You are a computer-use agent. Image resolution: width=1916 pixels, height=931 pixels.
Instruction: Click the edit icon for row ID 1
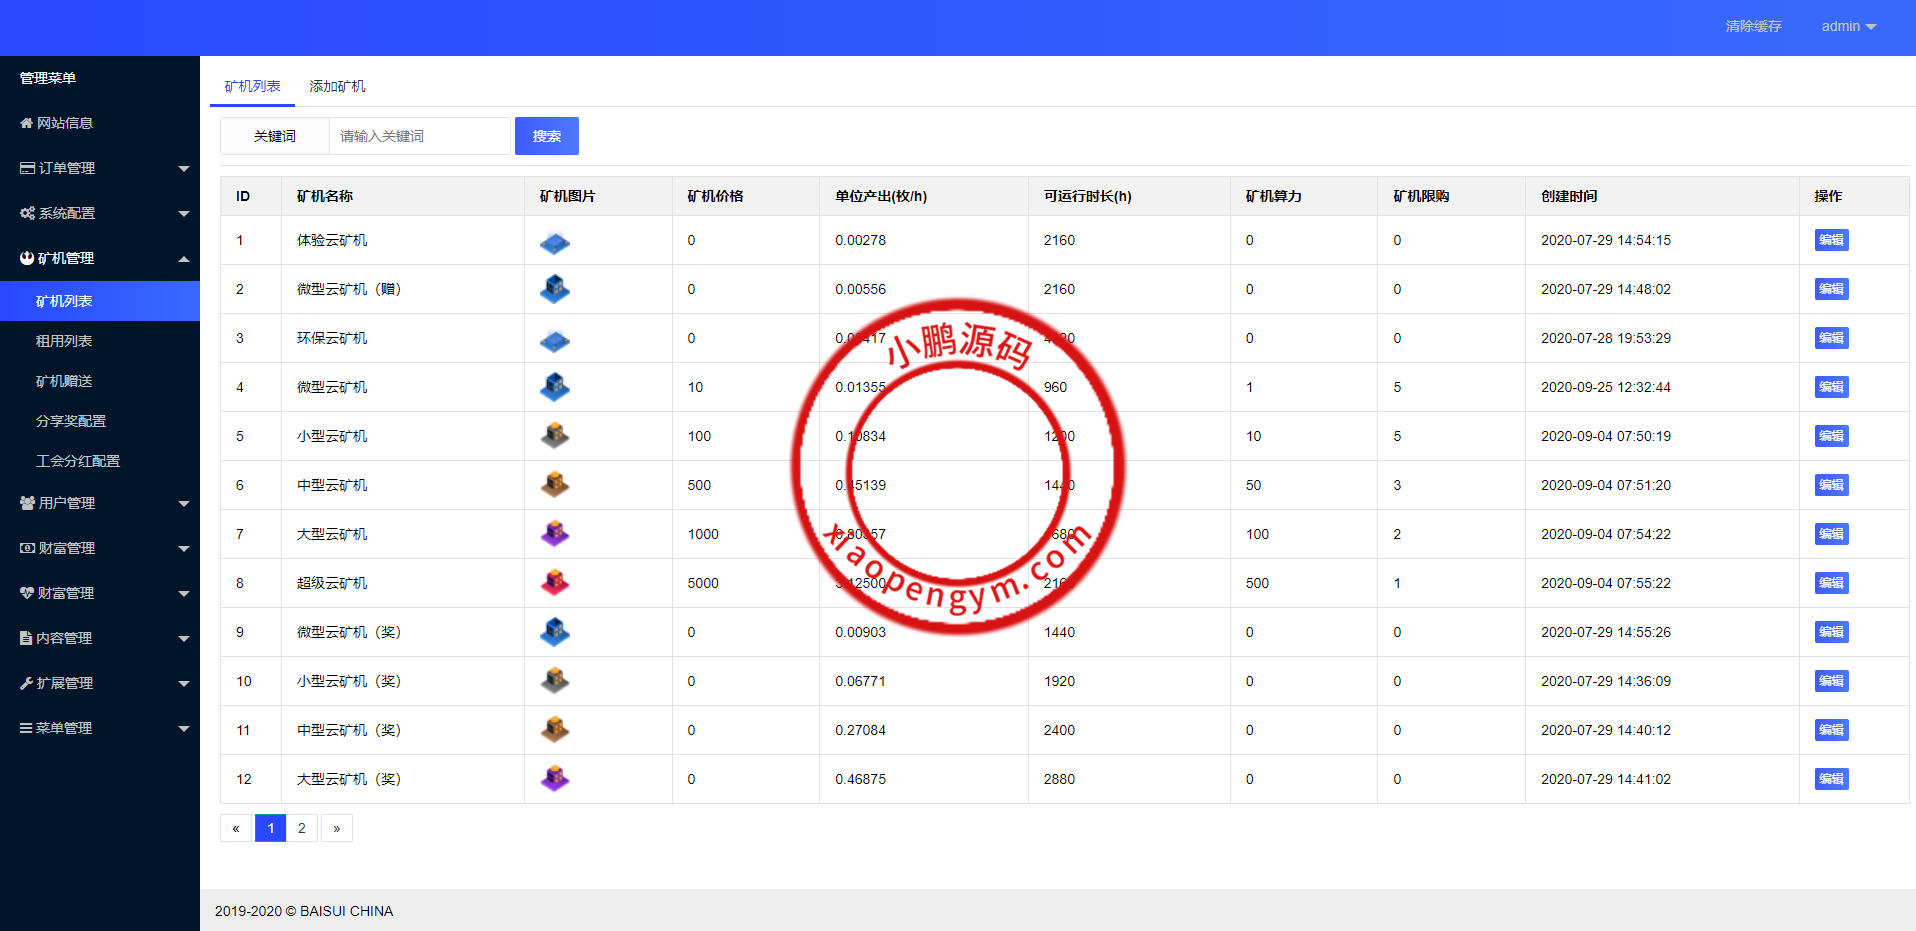(x=1831, y=240)
